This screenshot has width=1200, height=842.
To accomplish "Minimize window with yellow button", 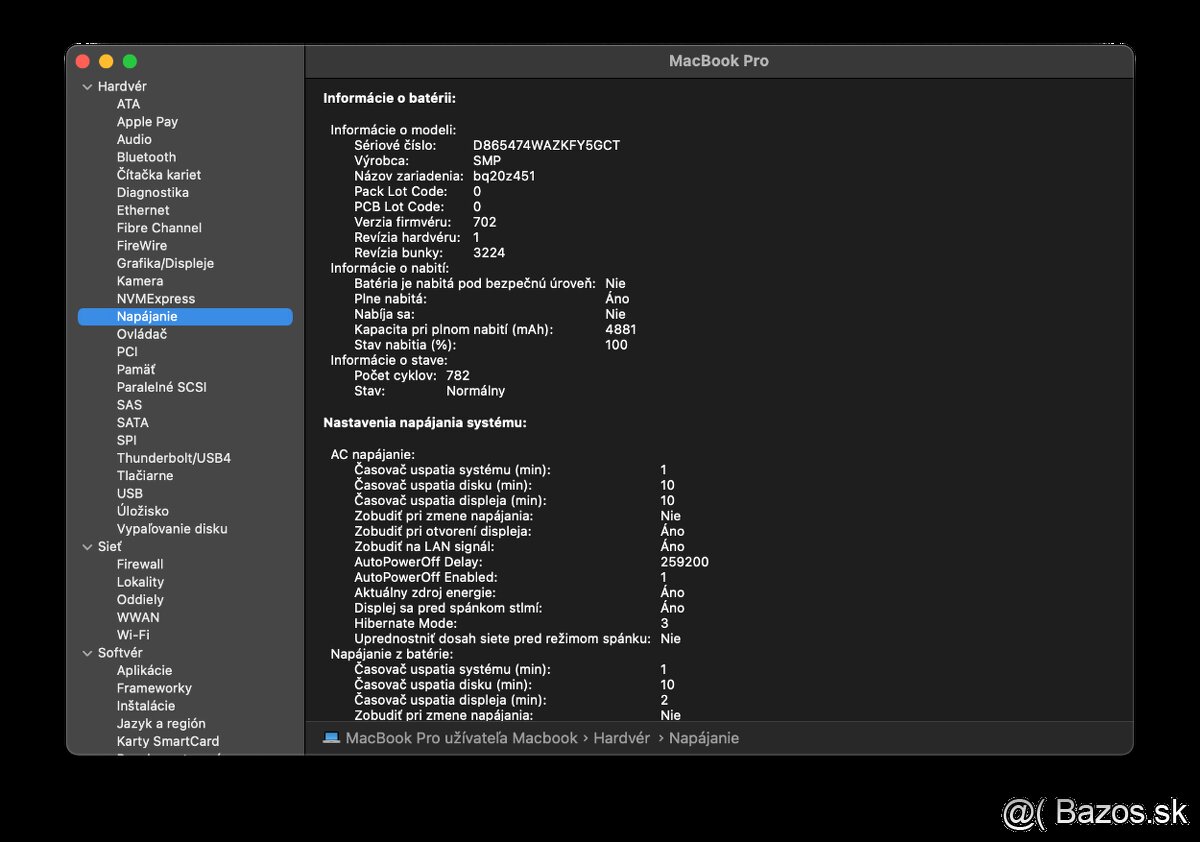I will point(106,61).
